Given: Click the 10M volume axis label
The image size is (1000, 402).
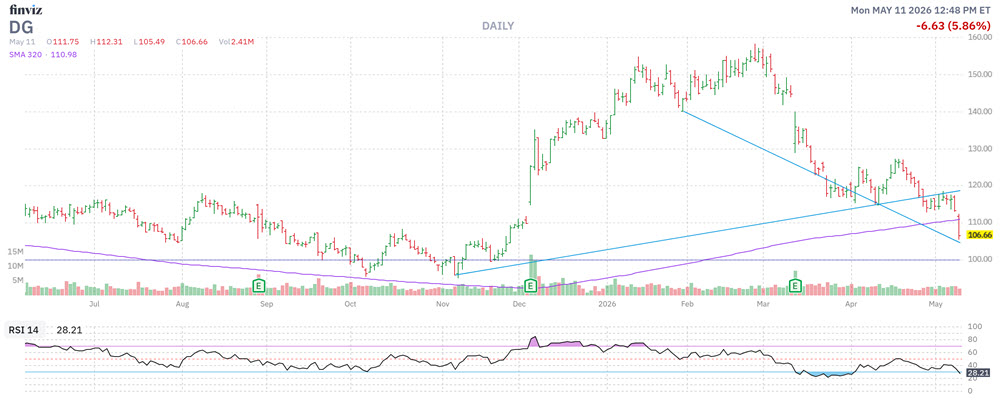Looking at the screenshot, I should 17,265.
